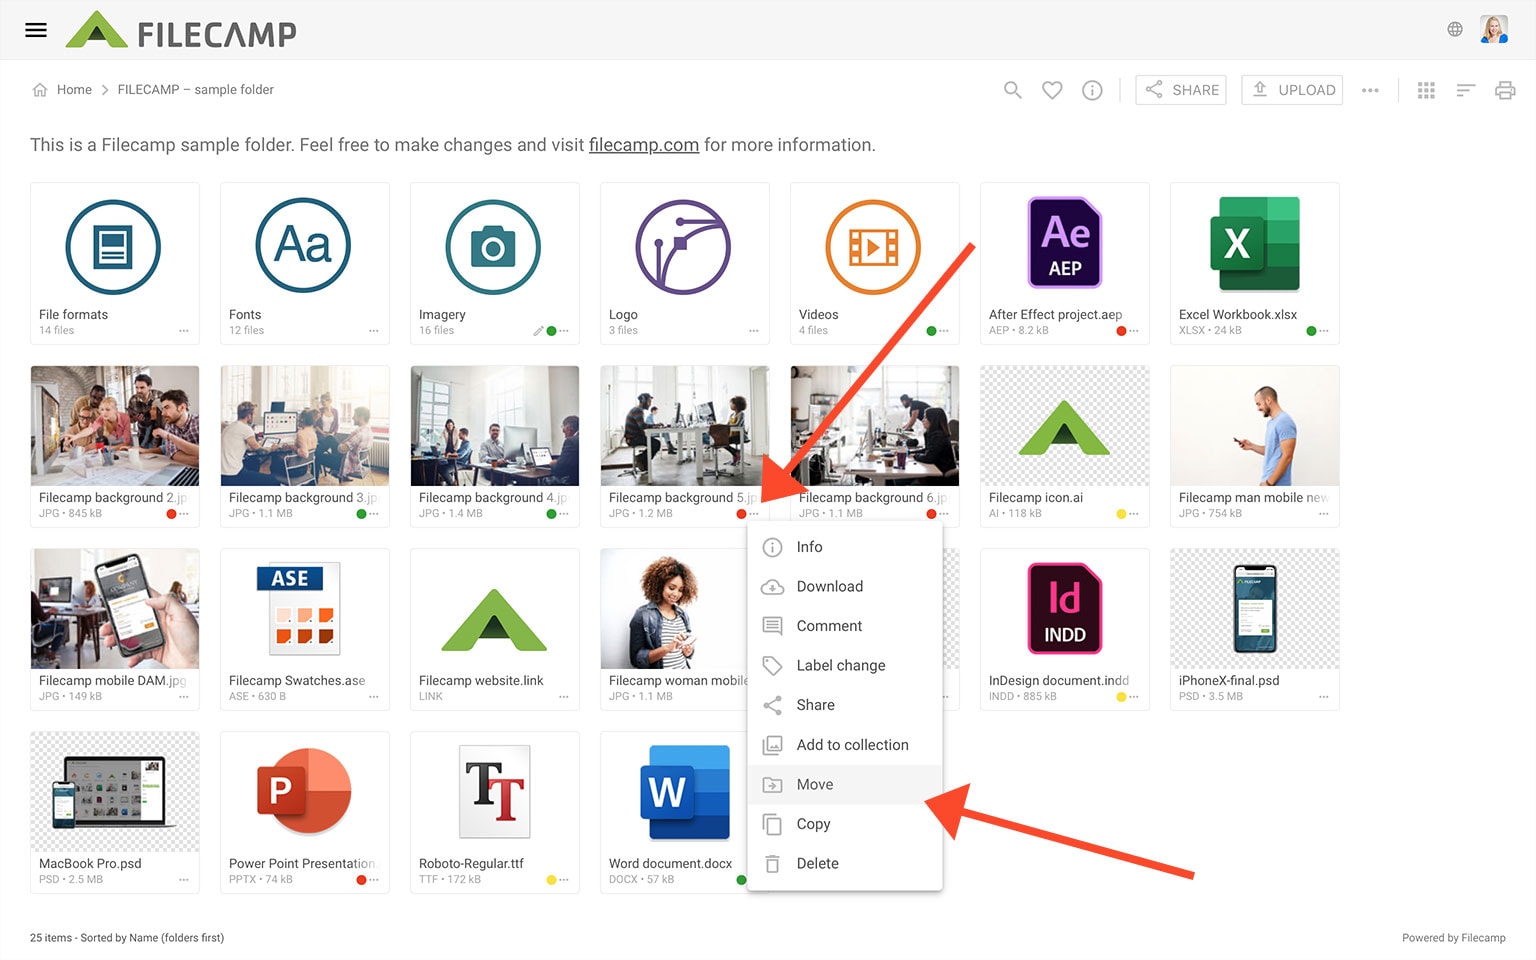Choose Move from context menu

pos(845,785)
